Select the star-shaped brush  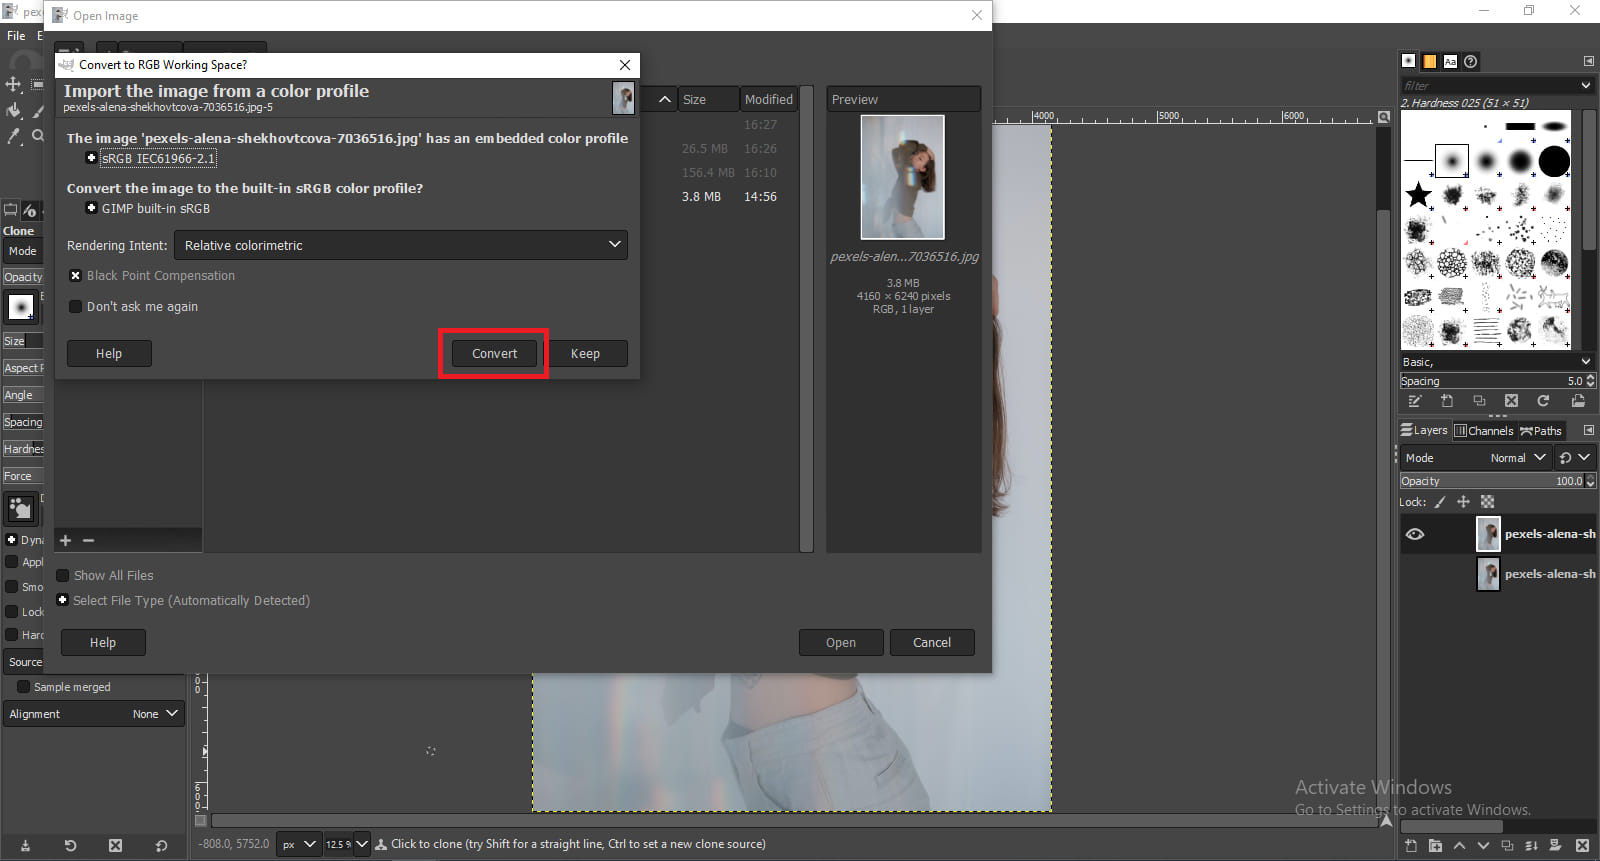click(1418, 194)
